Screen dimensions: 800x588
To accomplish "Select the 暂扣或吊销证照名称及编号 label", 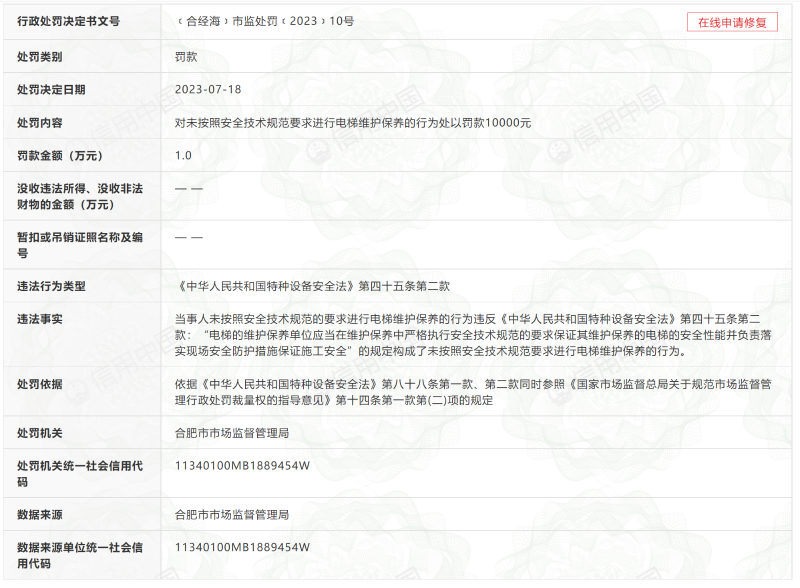I will coord(80,245).
